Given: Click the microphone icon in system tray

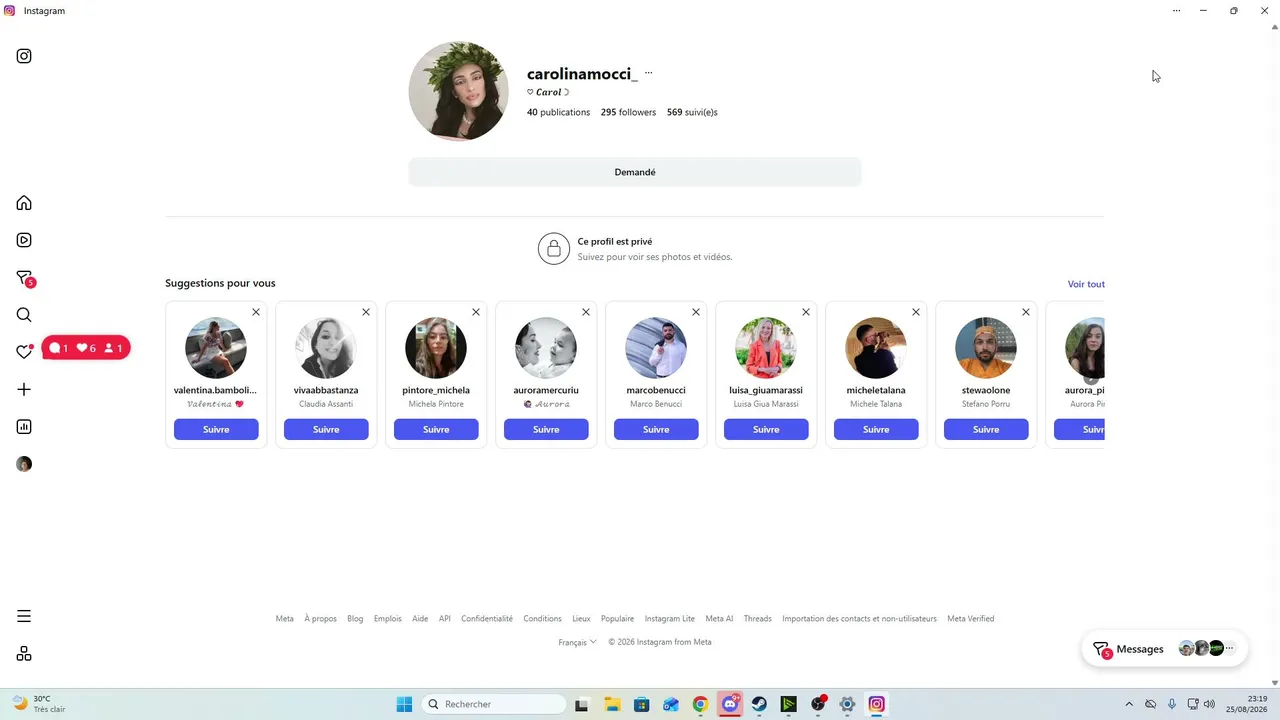Looking at the screenshot, I should 1172,704.
